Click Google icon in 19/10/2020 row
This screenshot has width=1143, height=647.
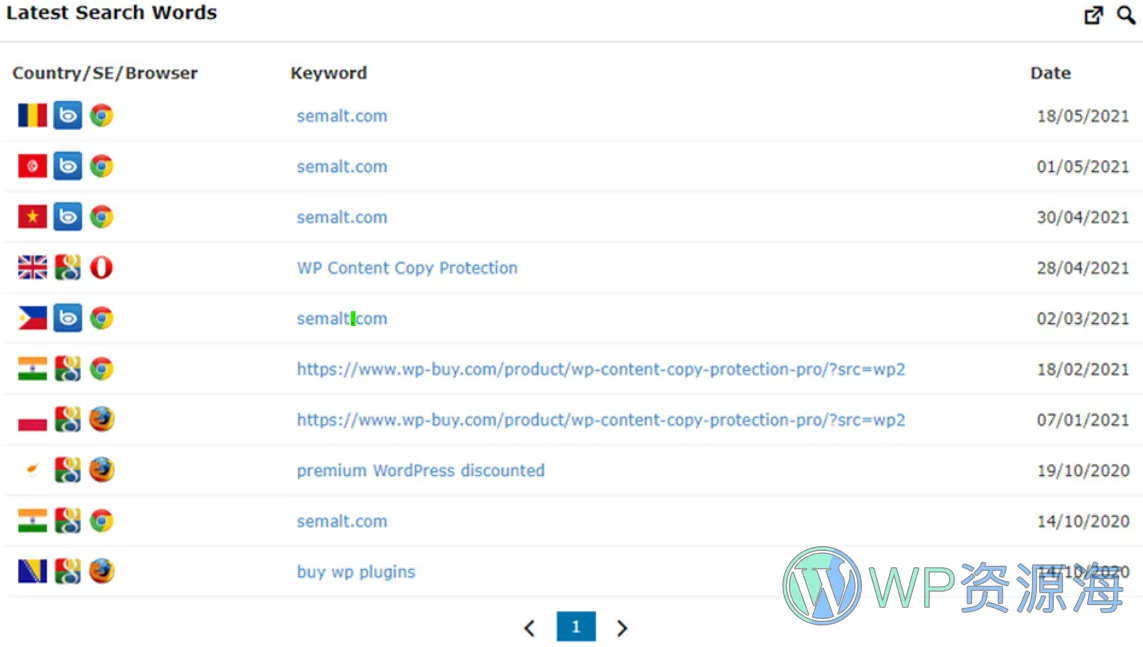(x=68, y=470)
